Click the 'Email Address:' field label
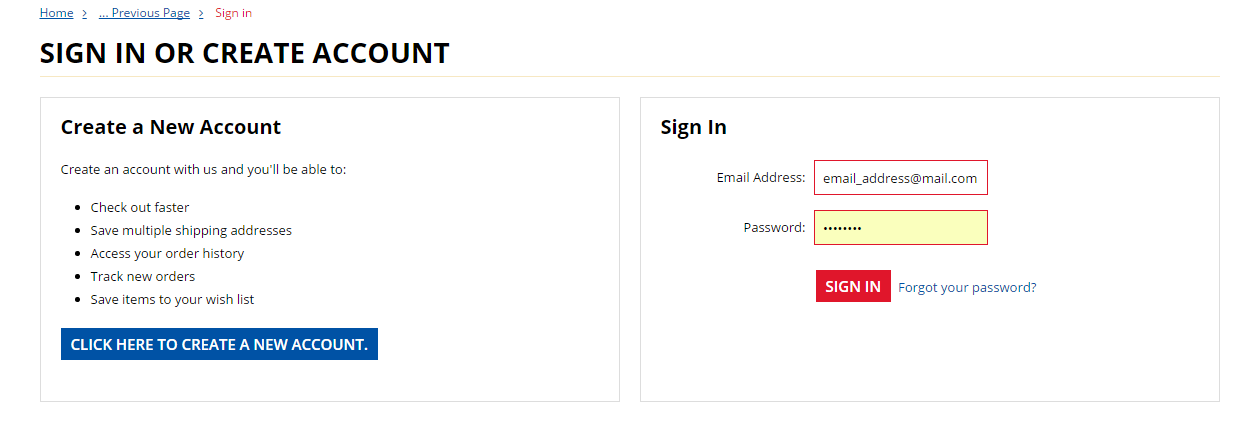1256x426 pixels. (761, 178)
